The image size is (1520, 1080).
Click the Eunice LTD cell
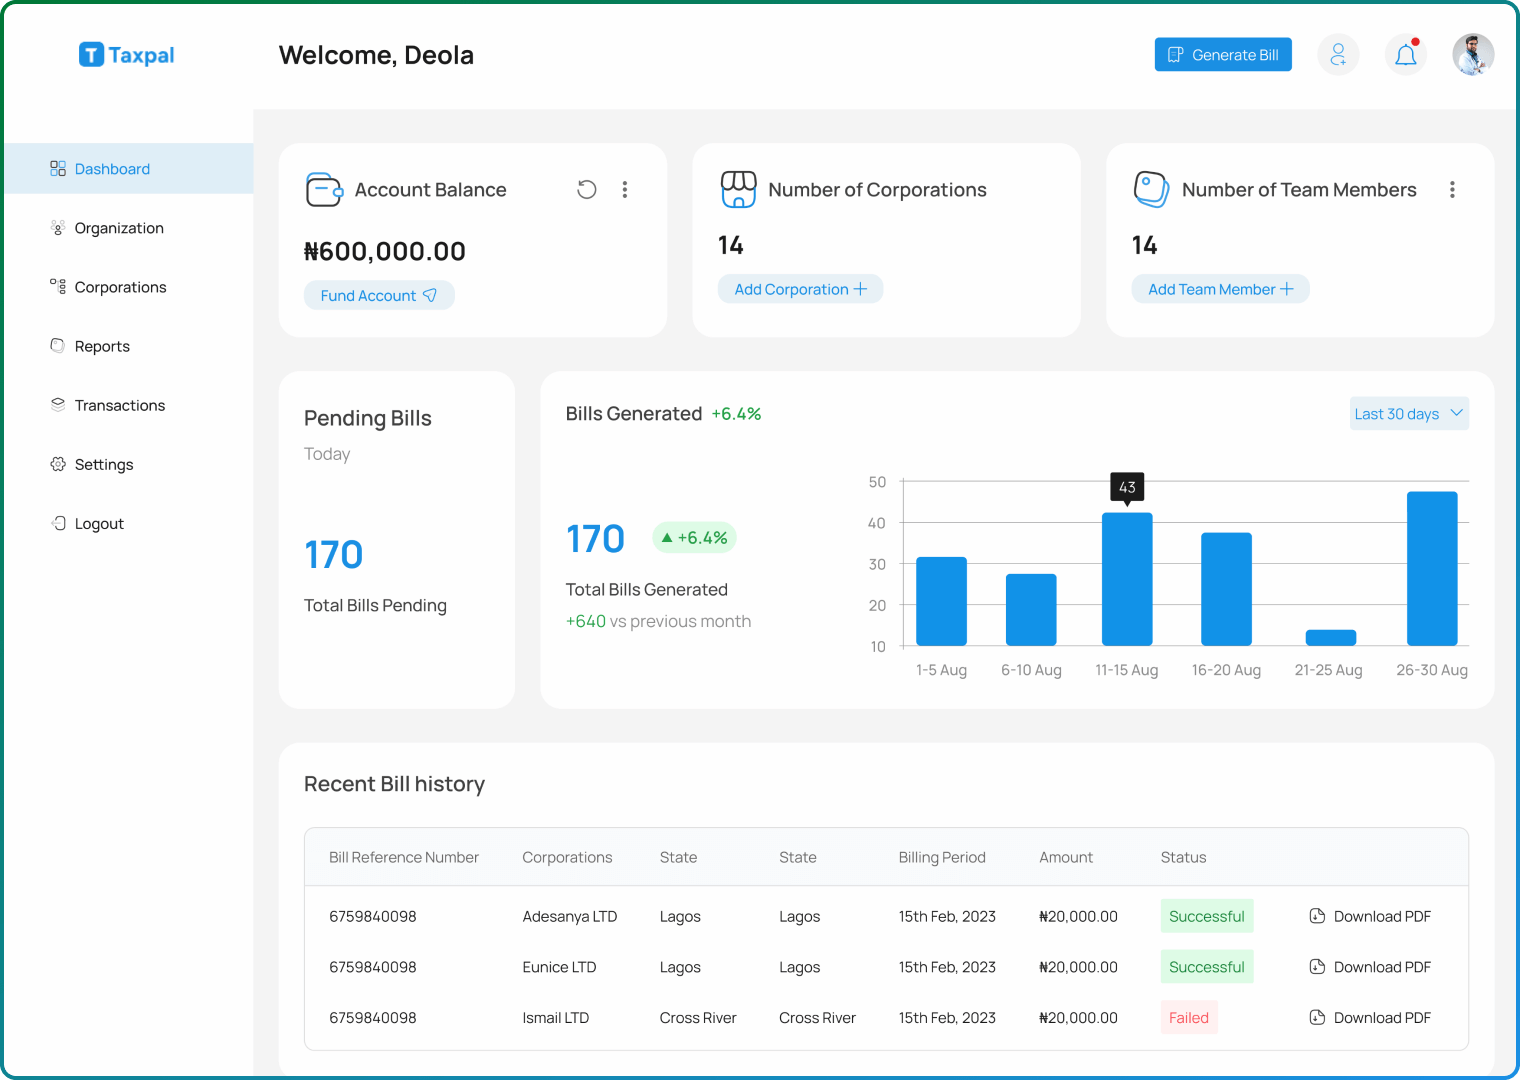[x=559, y=967]
